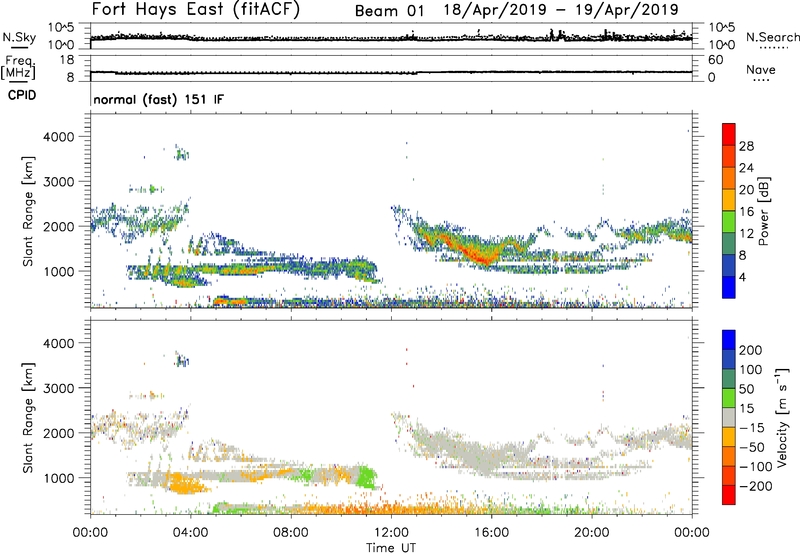
Task: Pick the red bottom segment of velocity colorbar
Action: coord(729,495)
